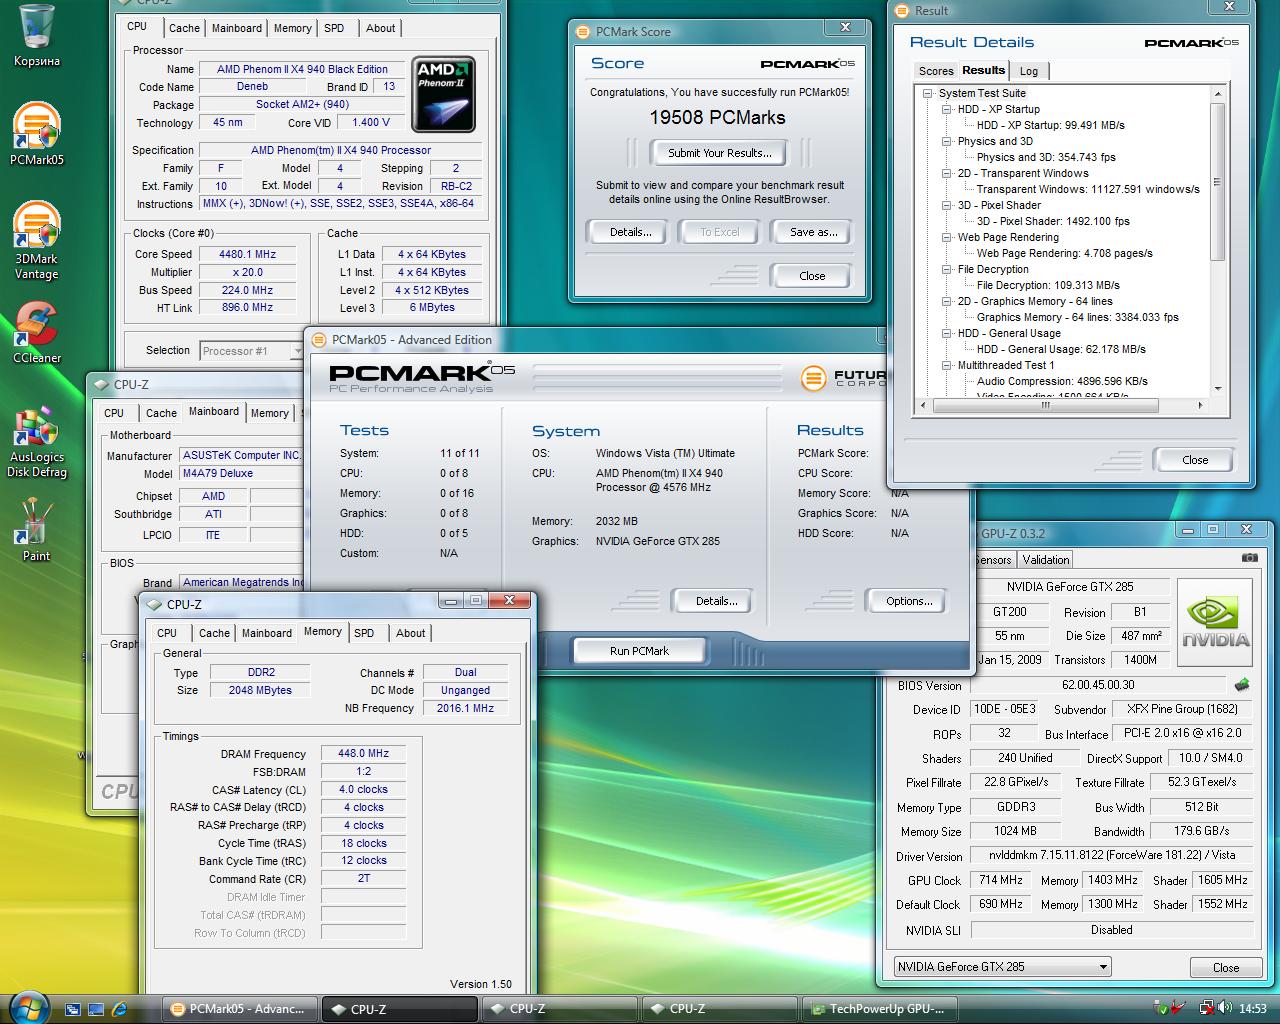Select the SPD tab in front CPU-Z Memory window

point(364,633)
